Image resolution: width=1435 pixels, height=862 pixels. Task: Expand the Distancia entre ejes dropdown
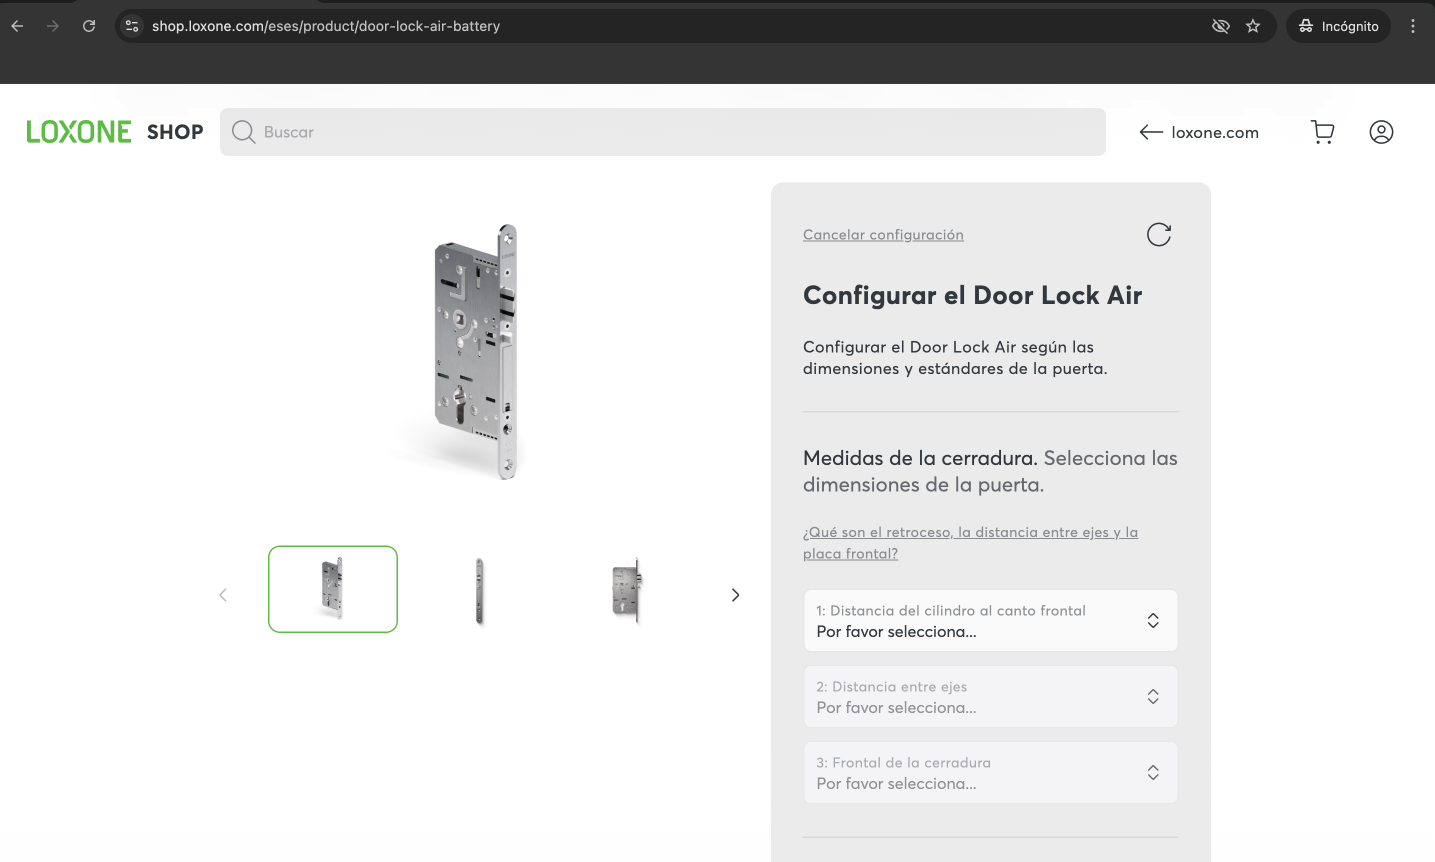point(990,697)
